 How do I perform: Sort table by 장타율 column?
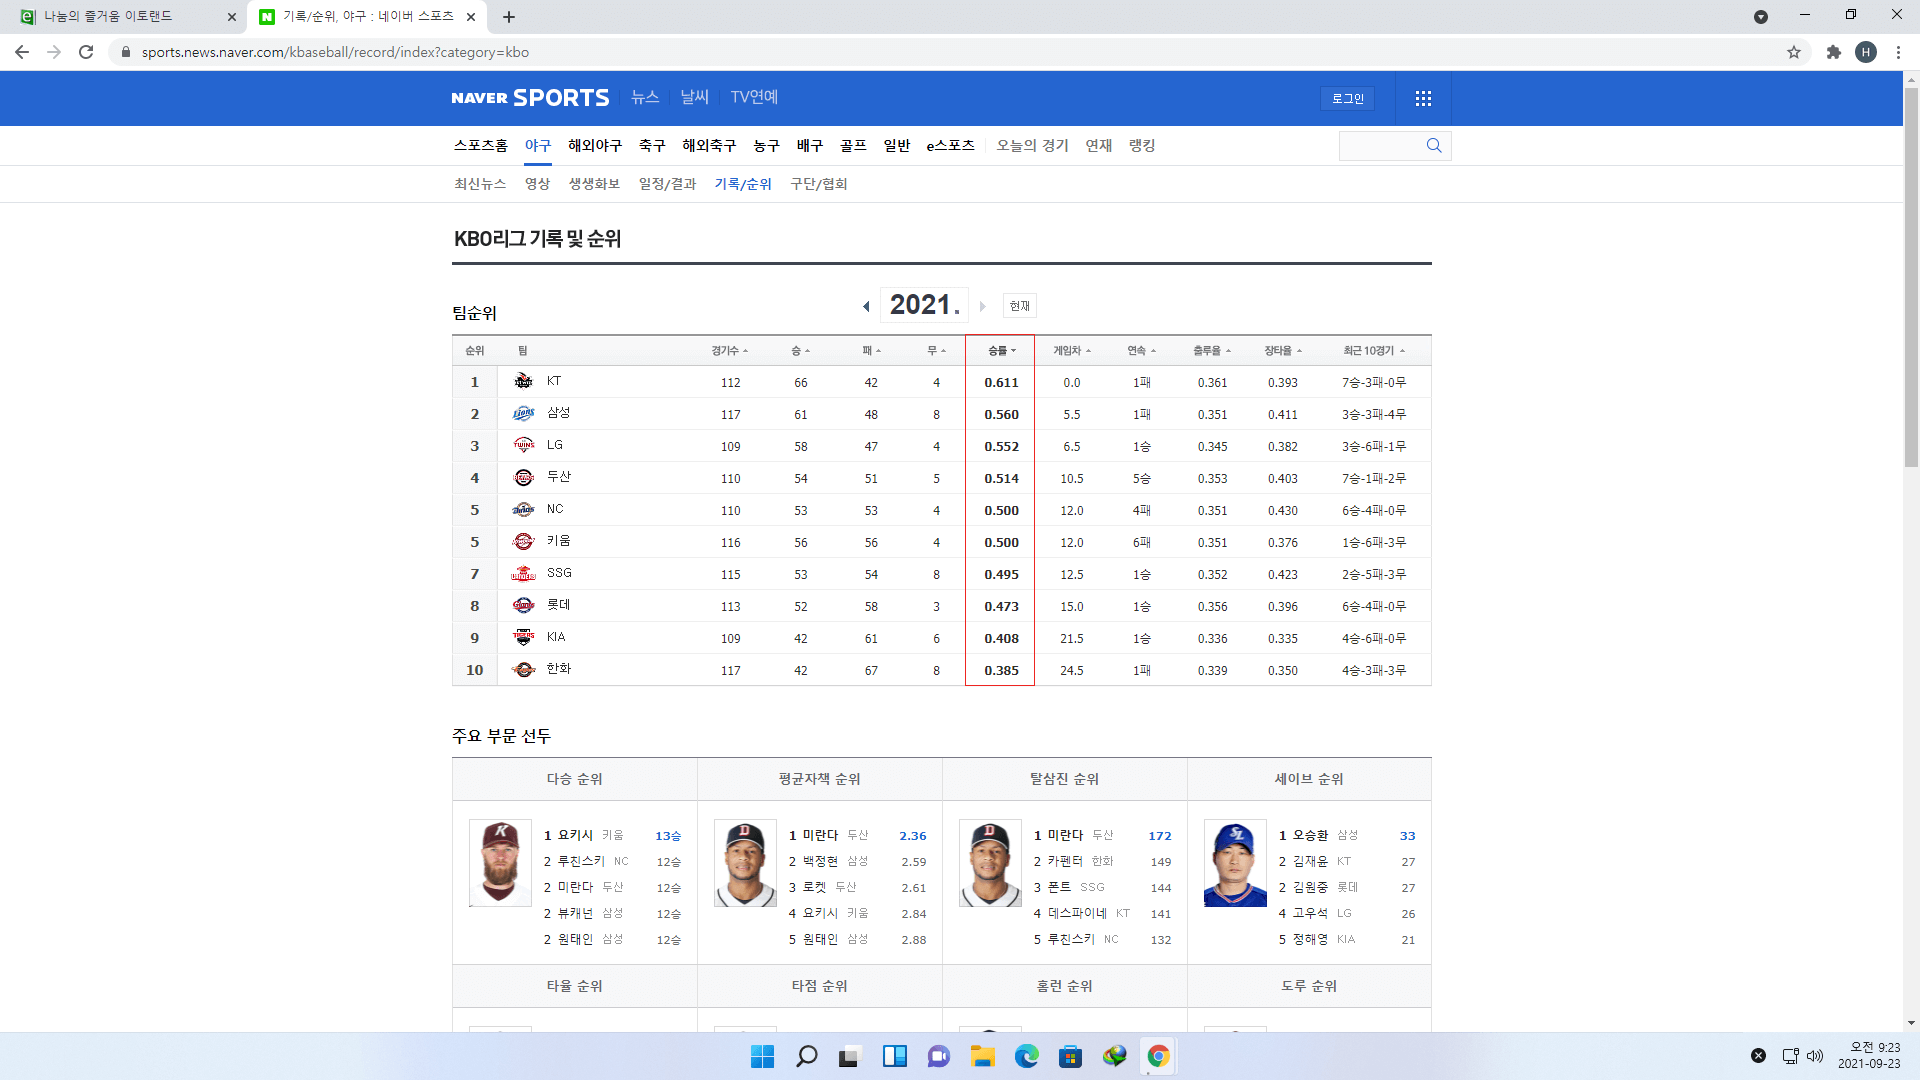[1282, 351]
